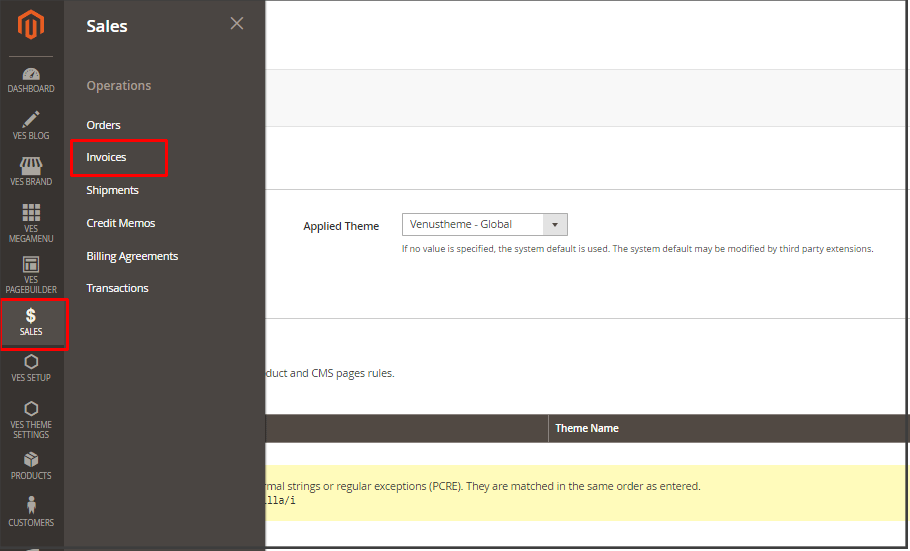
Task: Go to Shipments
Action: [x=112, y=190]
